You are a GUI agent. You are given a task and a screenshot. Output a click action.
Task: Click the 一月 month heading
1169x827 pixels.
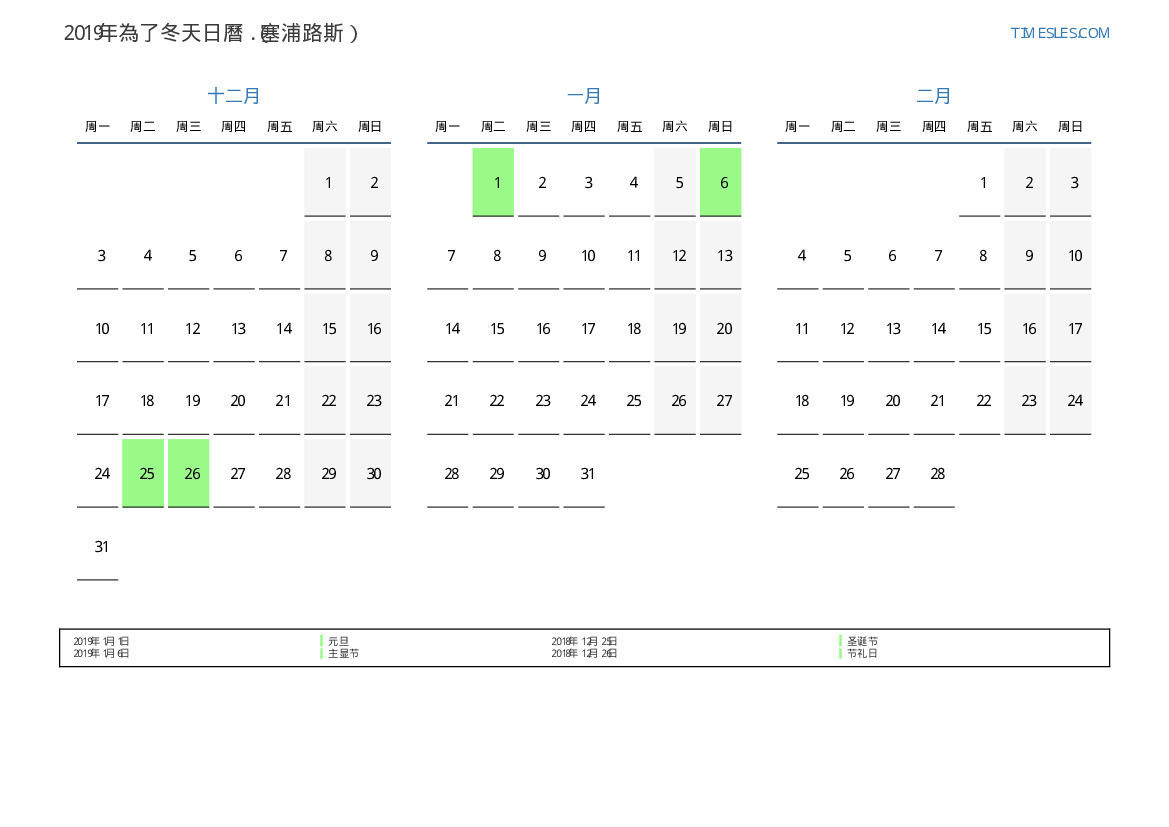tap(584, 96)
